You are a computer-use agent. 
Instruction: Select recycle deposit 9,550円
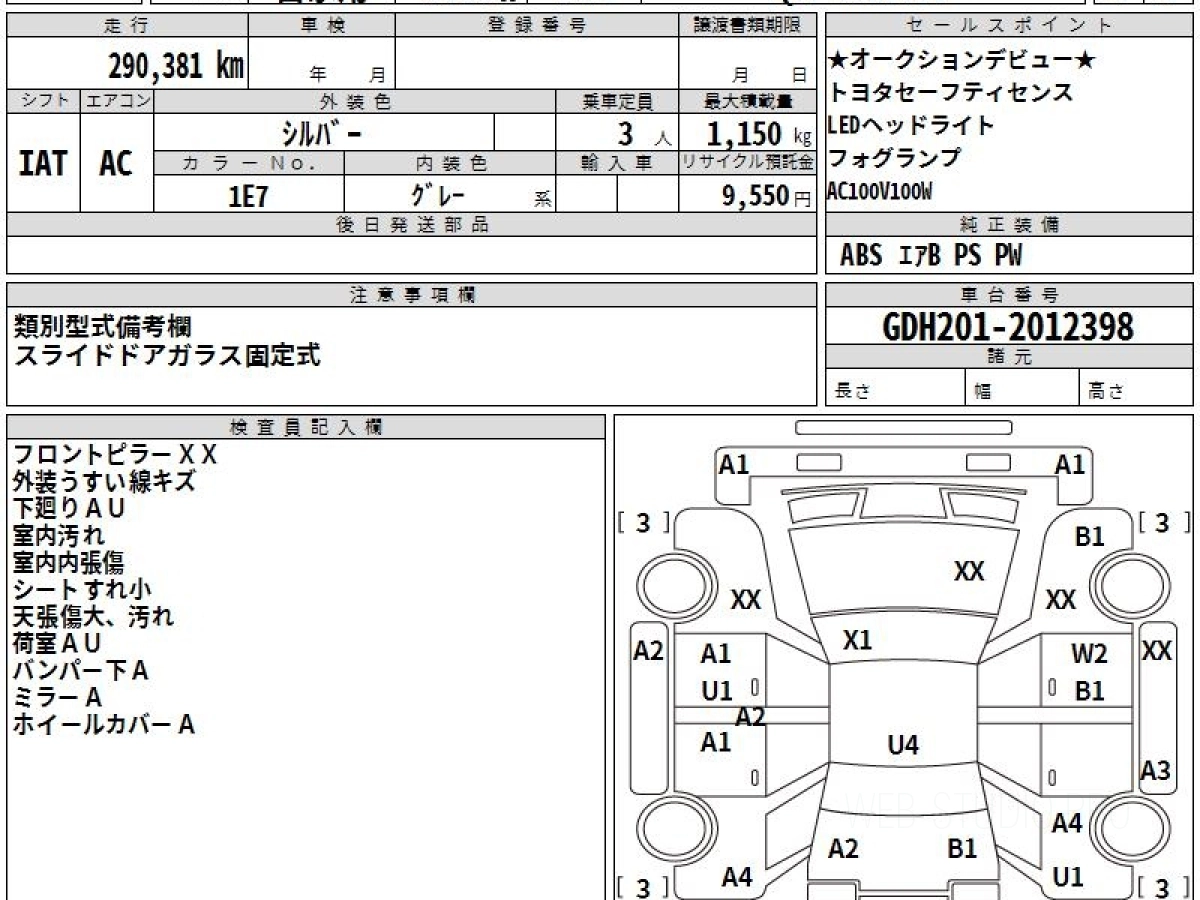click(x=767, y=196)
